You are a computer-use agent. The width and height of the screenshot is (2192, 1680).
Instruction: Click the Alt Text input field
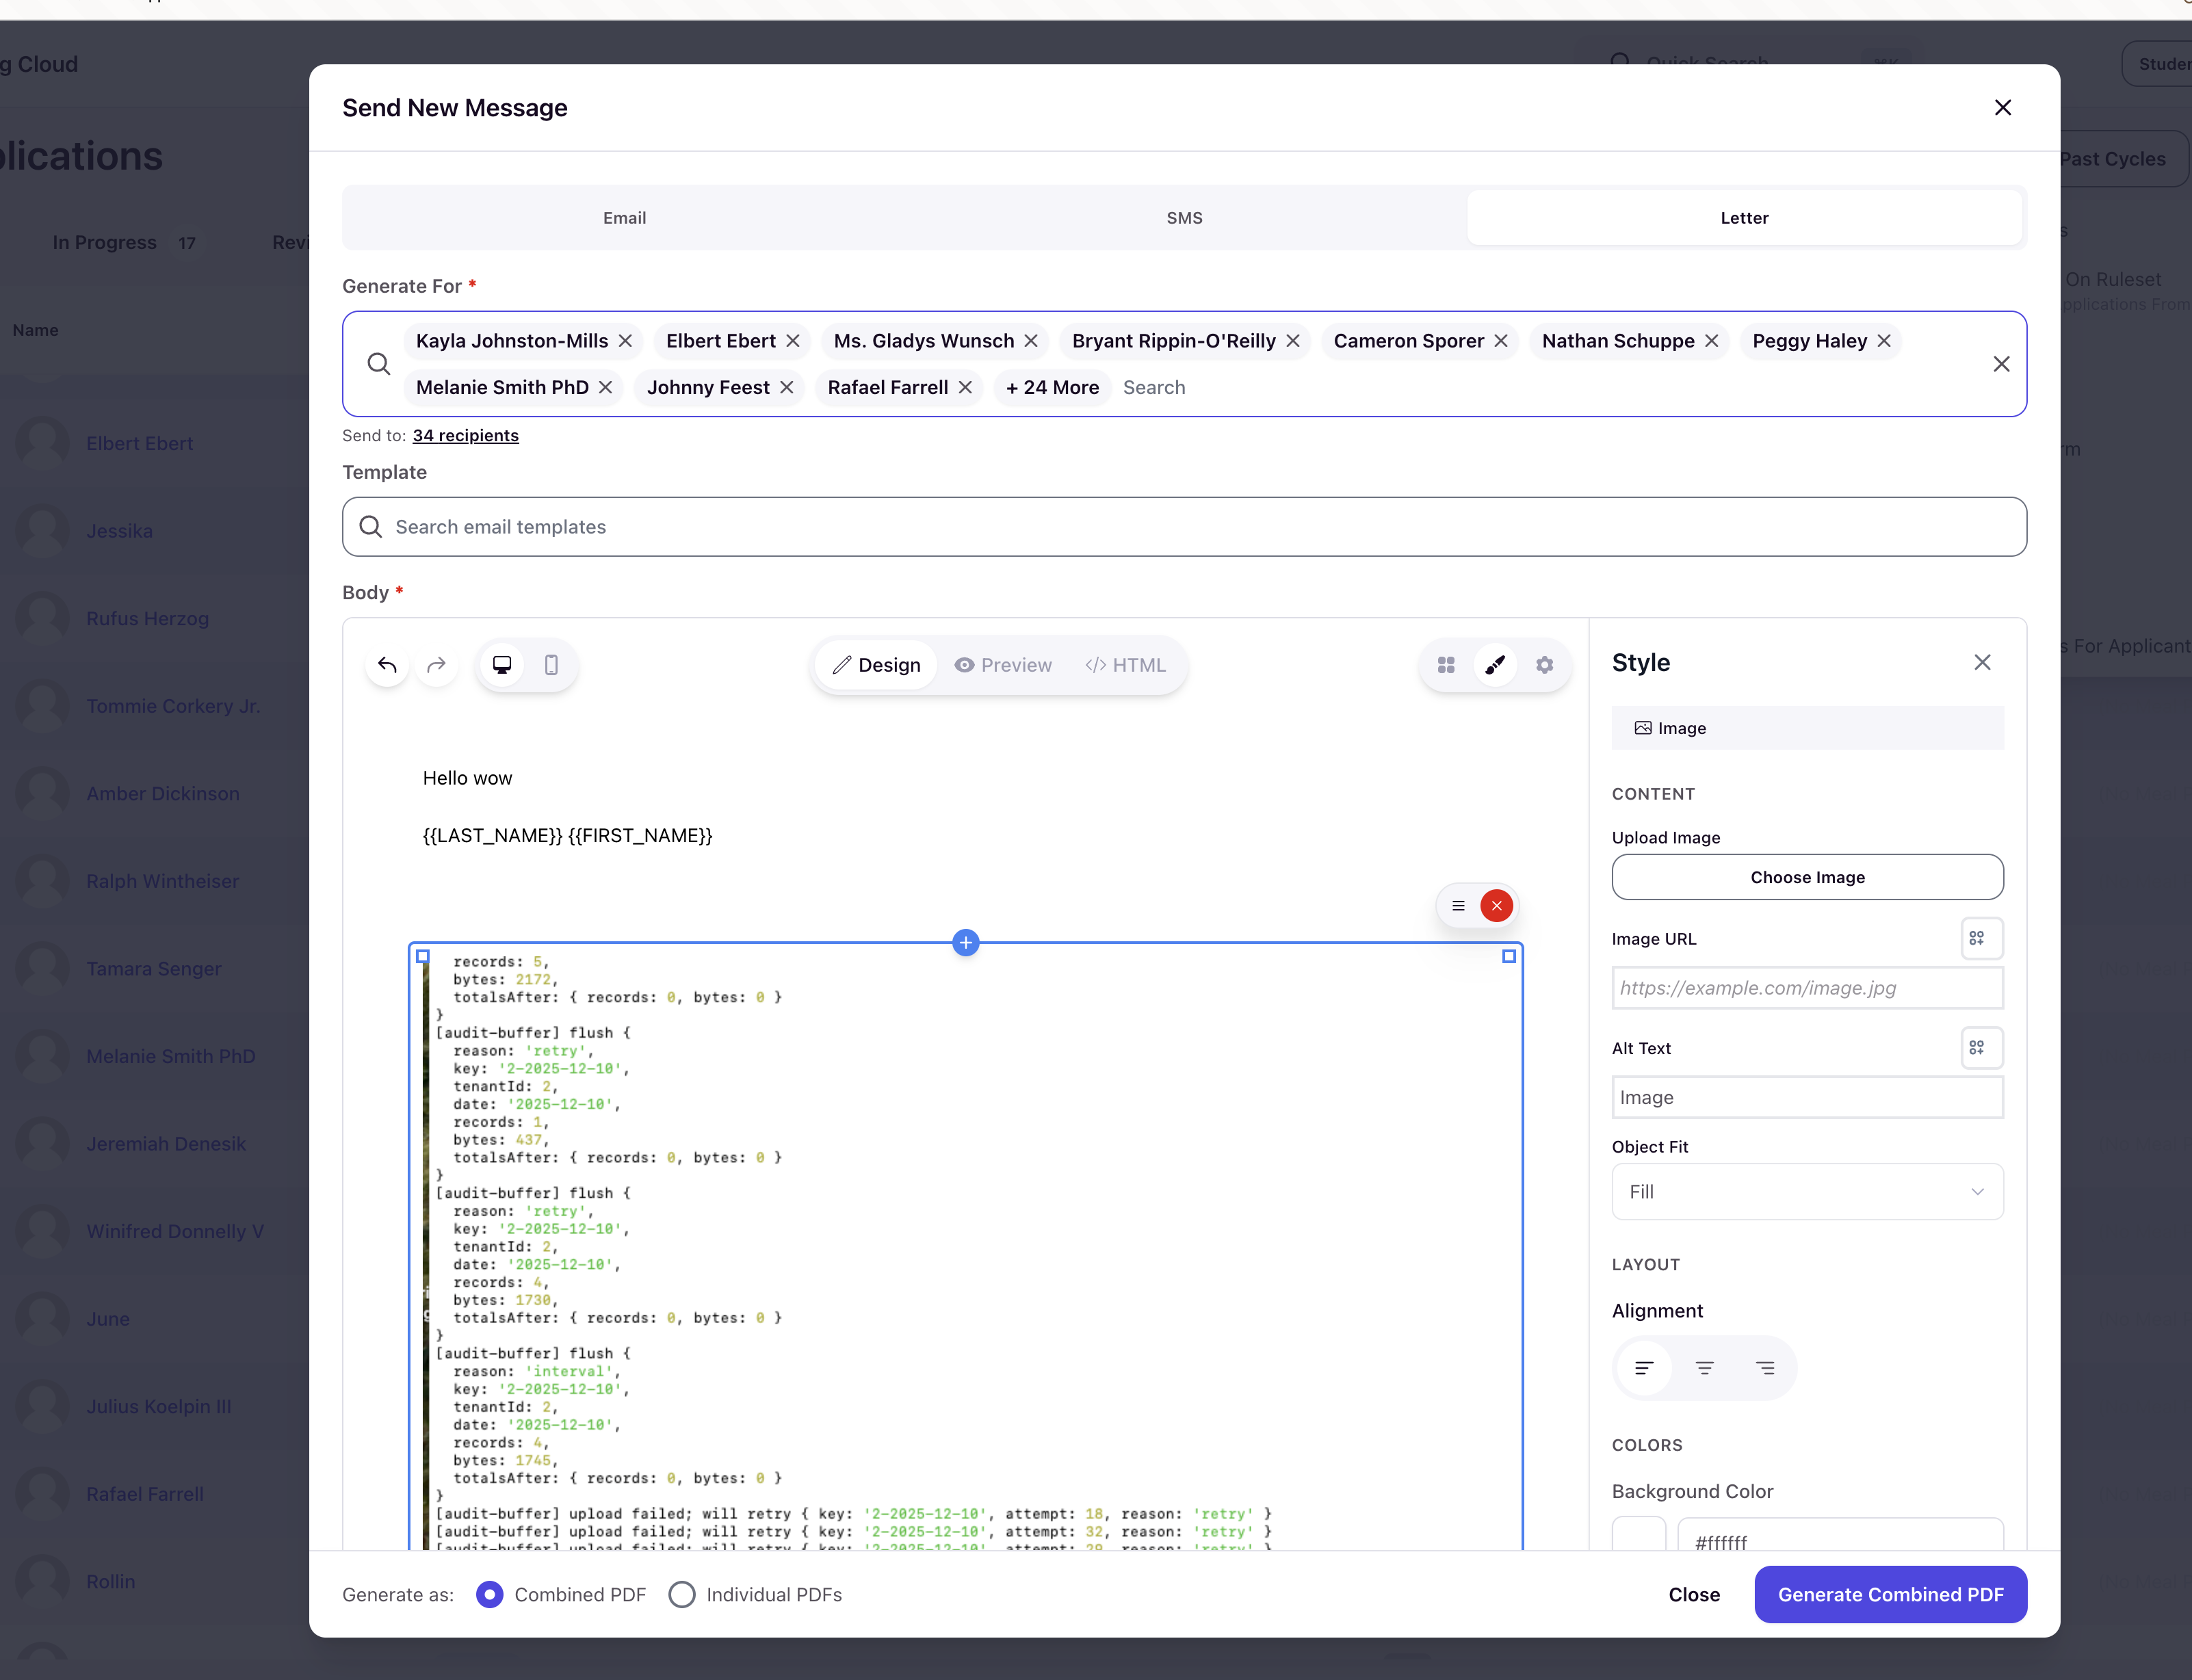tap(1807, 1097)
